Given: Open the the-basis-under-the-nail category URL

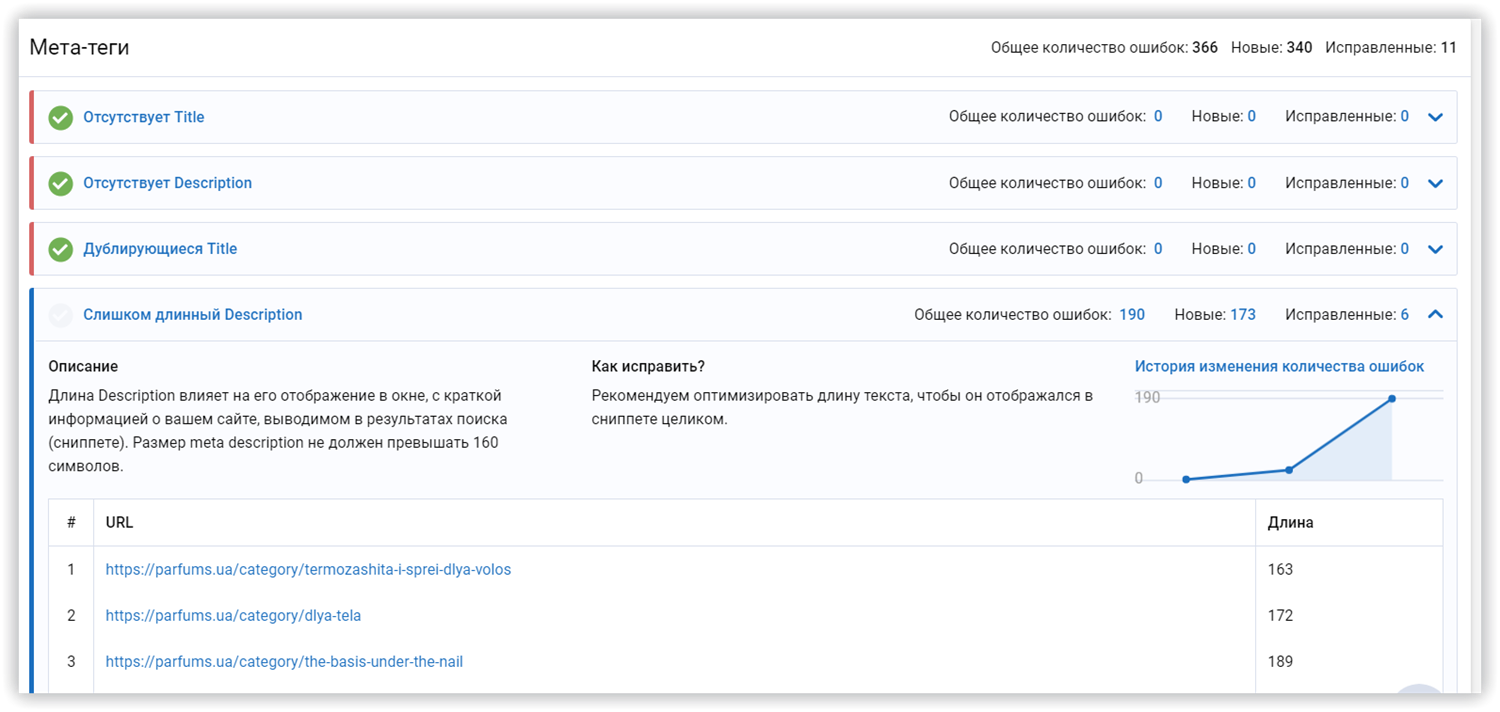Looking at the screenshot, I should [x=284, y=662].
